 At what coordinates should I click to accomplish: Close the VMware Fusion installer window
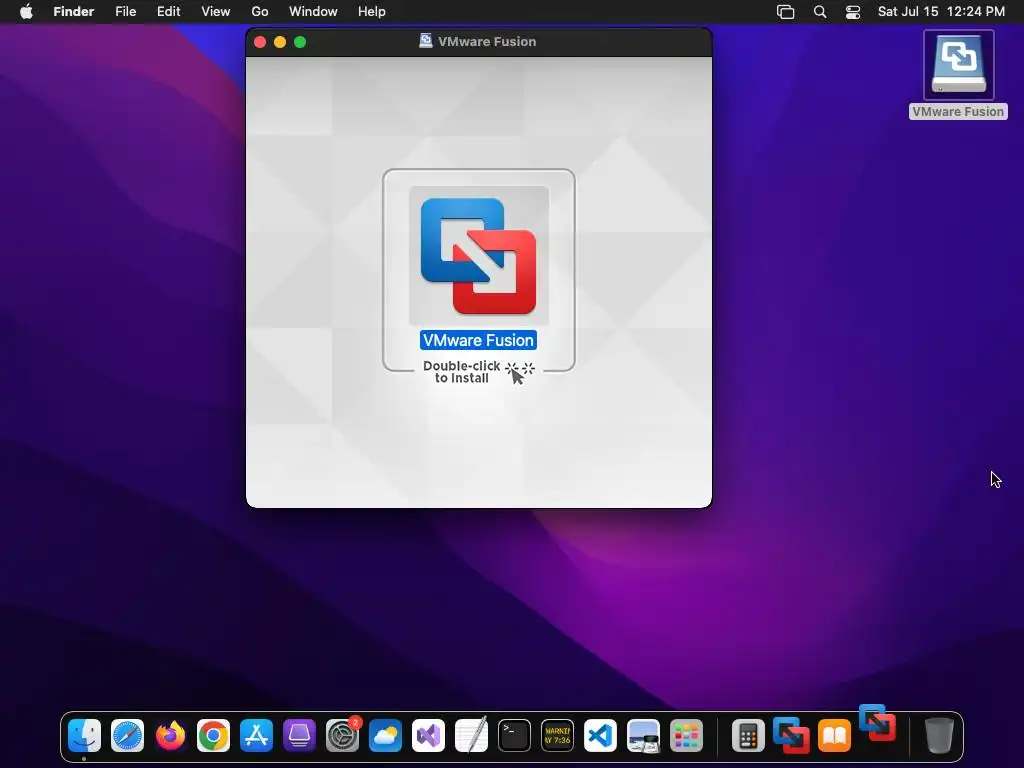tap(260, 42)
